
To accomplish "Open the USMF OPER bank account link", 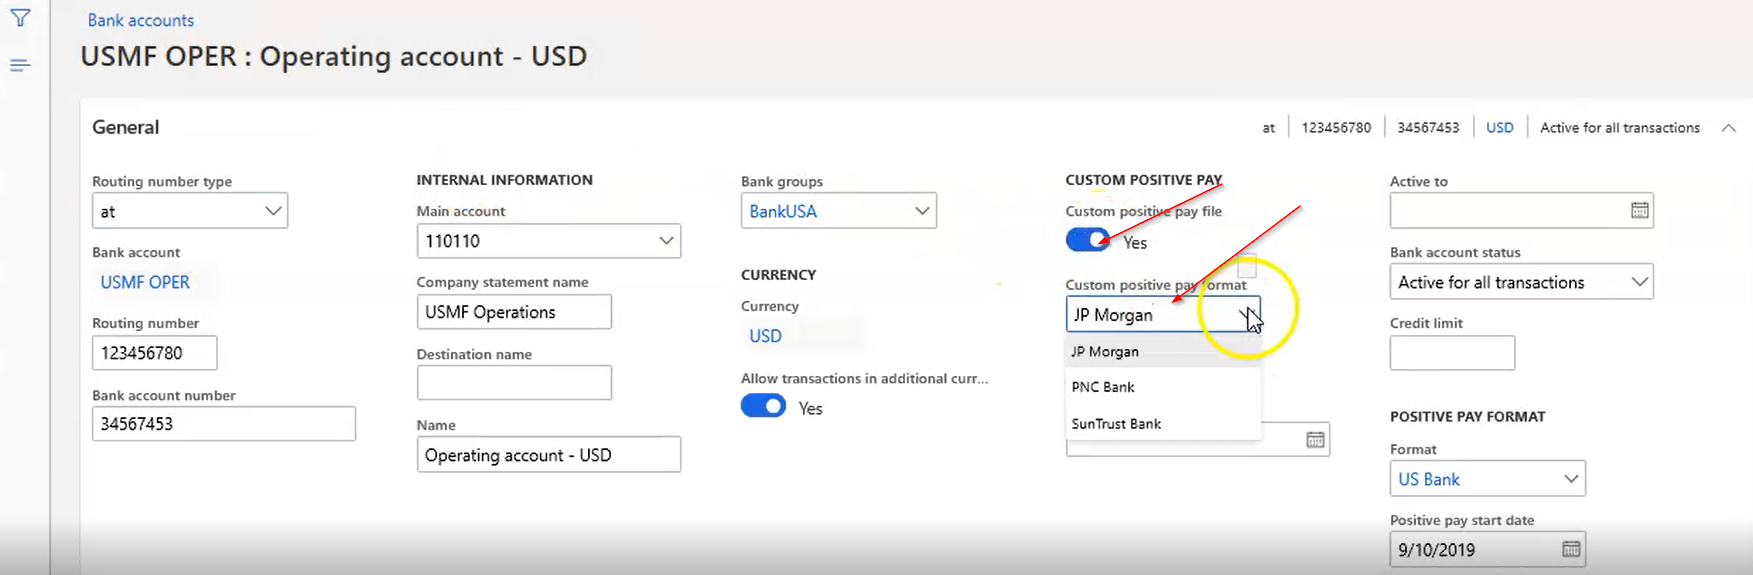I will (x=145, y=282).
